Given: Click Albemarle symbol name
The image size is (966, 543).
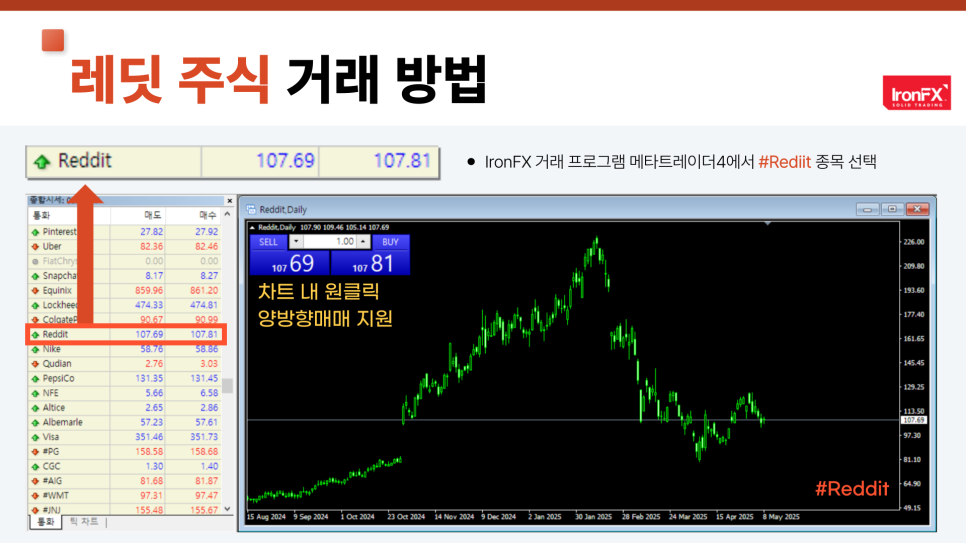Looking at the screenshot, I should coord(62,422).
